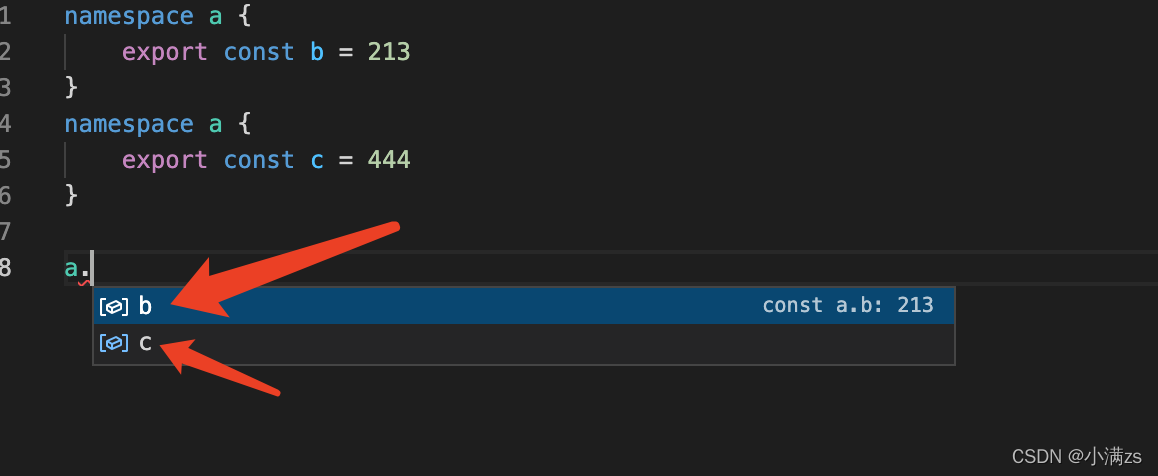The width and height of the screenshot is (1158, 476).
Task: Click the CSDN @小满zs watermark
Action: click(x=1077, y=456)
